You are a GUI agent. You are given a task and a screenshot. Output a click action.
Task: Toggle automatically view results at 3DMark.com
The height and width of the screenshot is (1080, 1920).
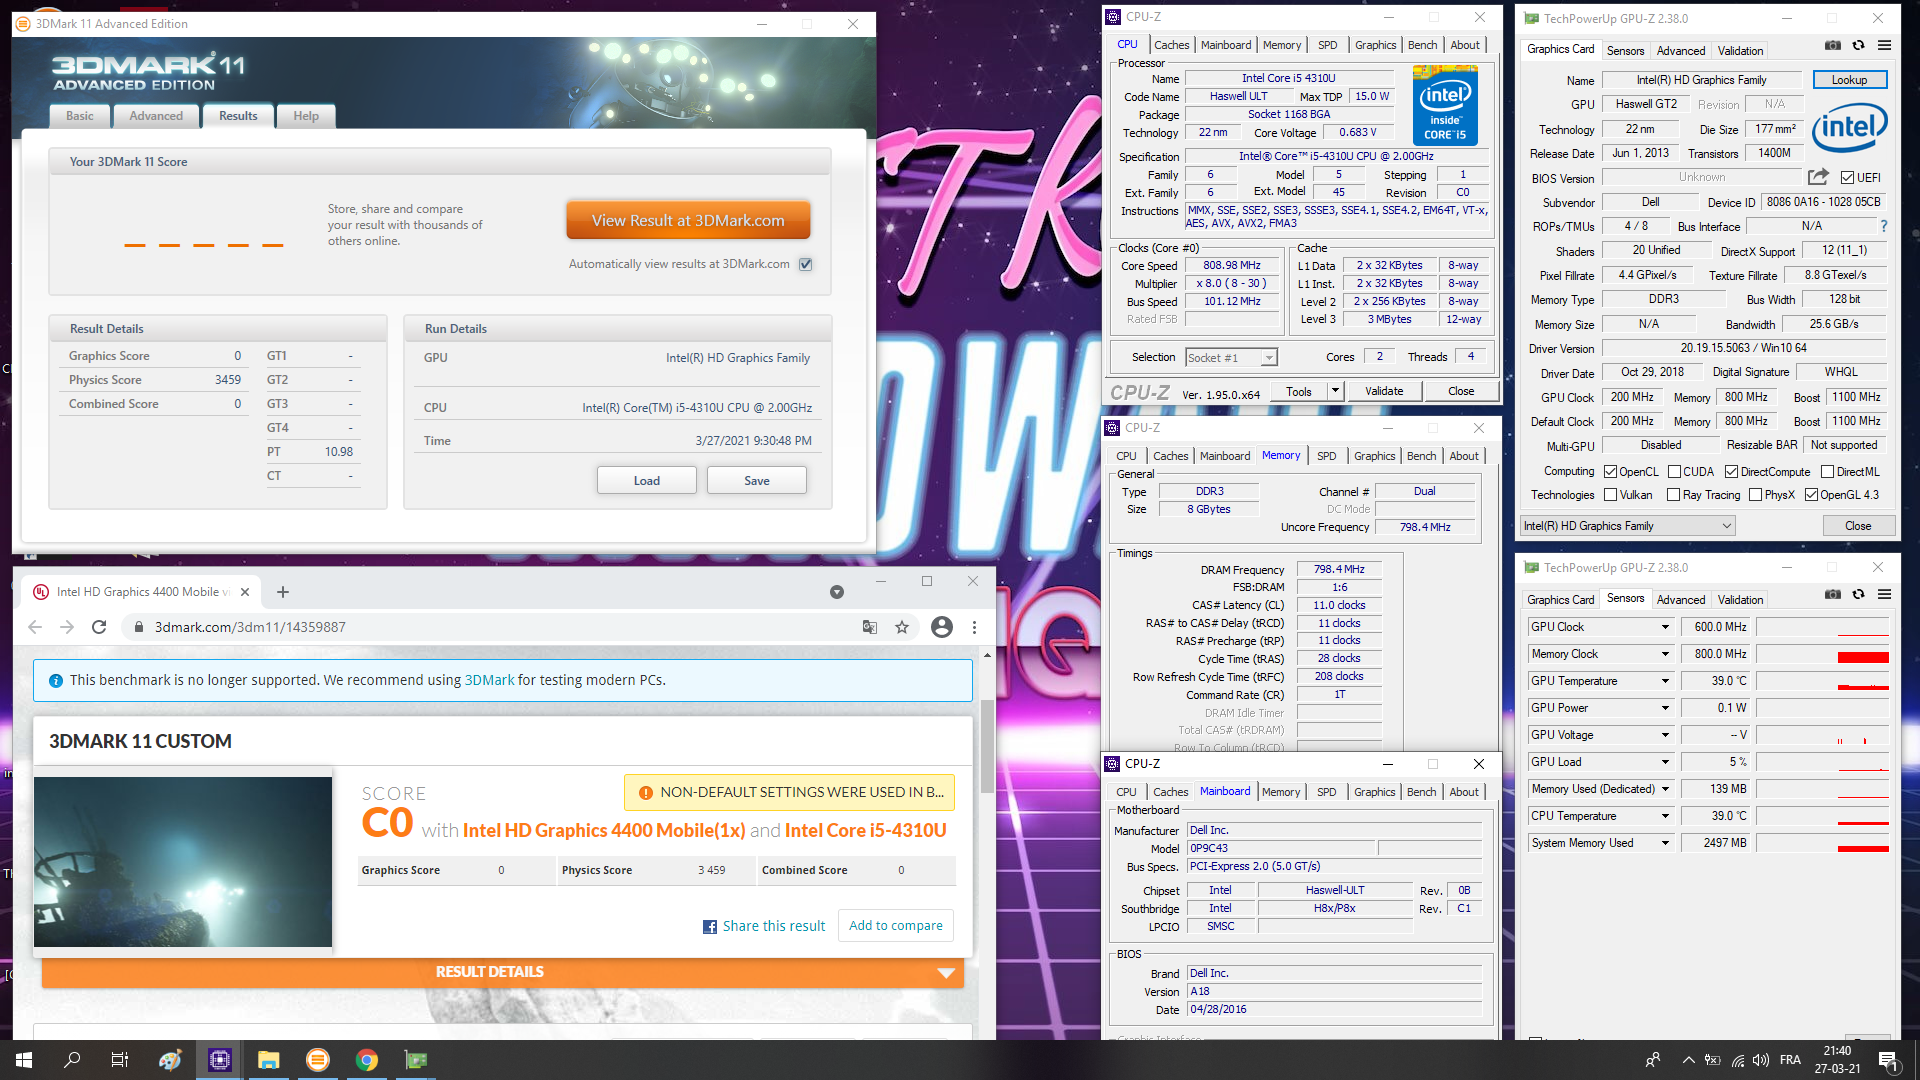pos(806,264)
